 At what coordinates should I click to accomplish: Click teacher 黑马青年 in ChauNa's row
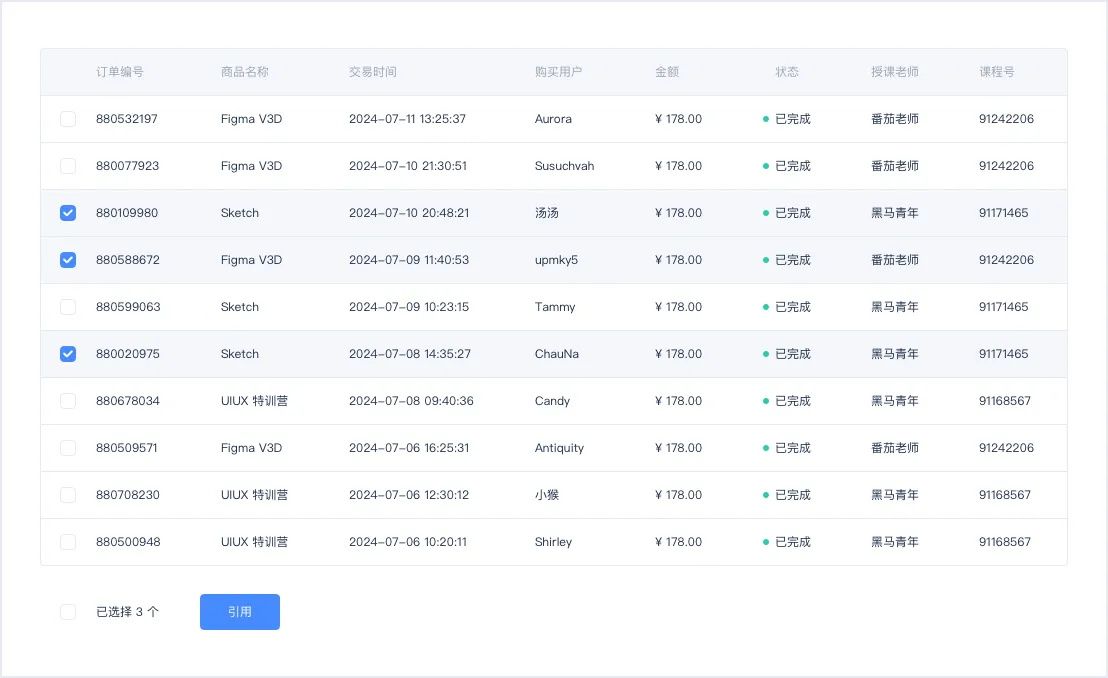coord(895,354)
